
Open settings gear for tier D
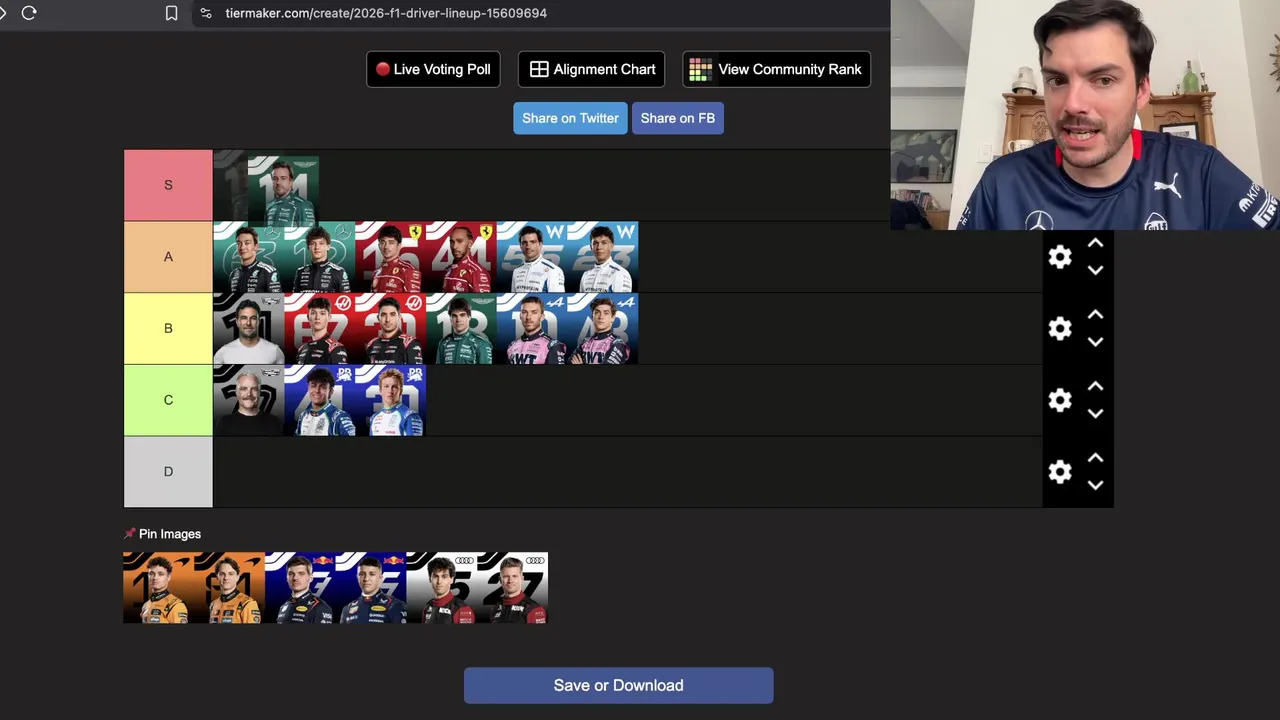pyautogui.click(x=1060, y=472)
